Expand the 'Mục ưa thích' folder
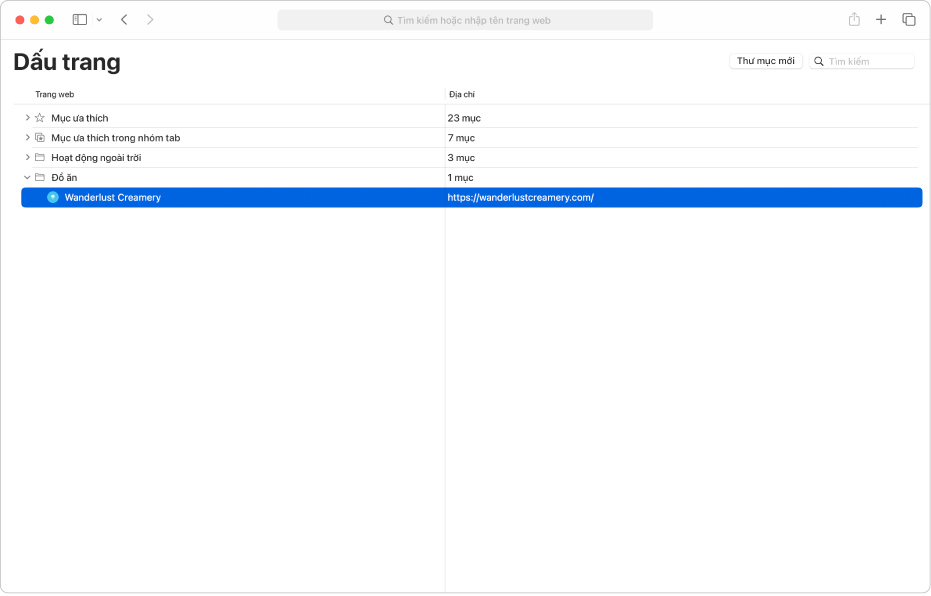 [x=27, y=118]
